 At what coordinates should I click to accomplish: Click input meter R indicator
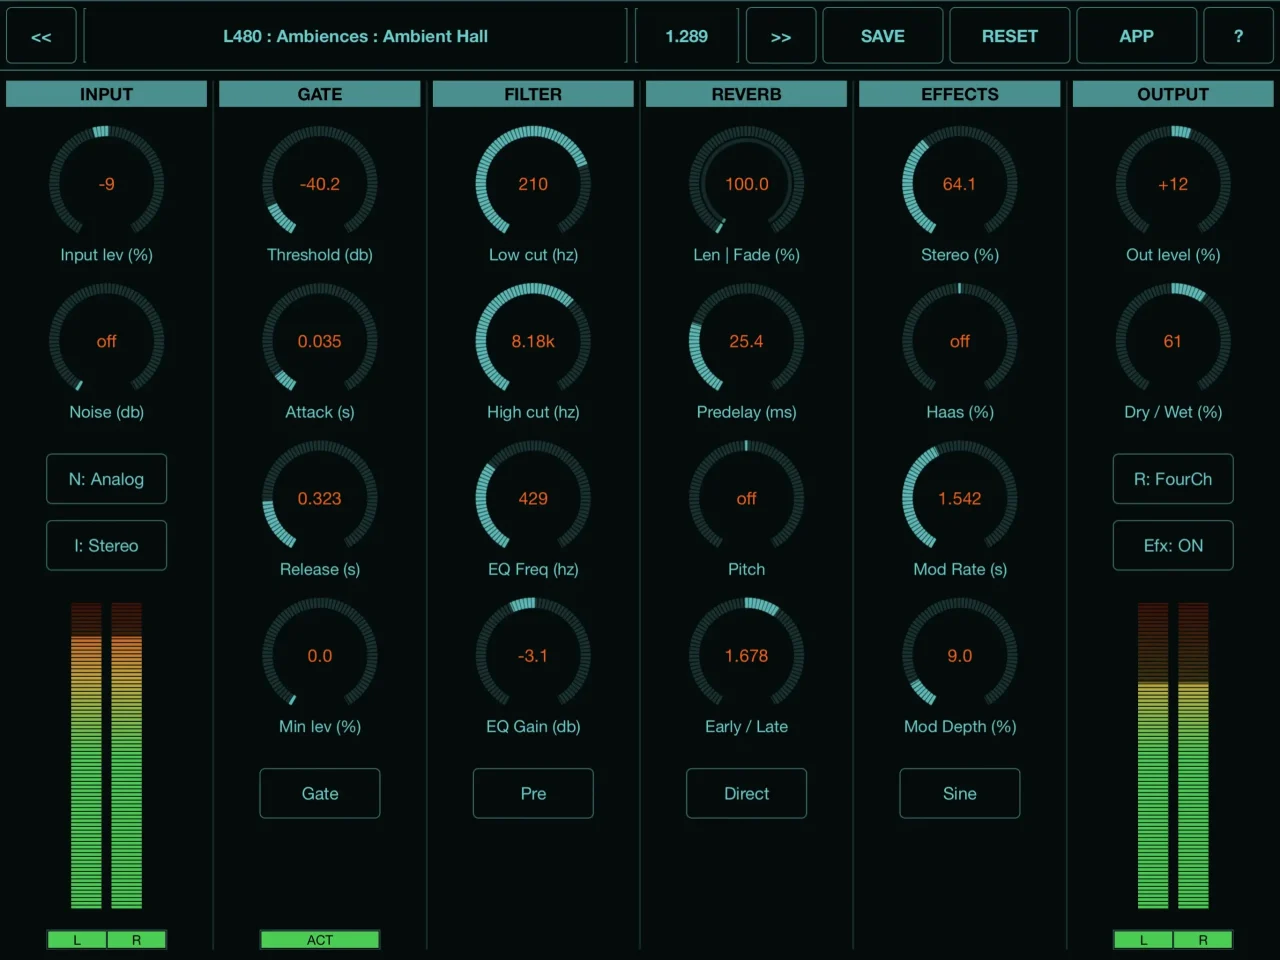(x=137, y=939)
